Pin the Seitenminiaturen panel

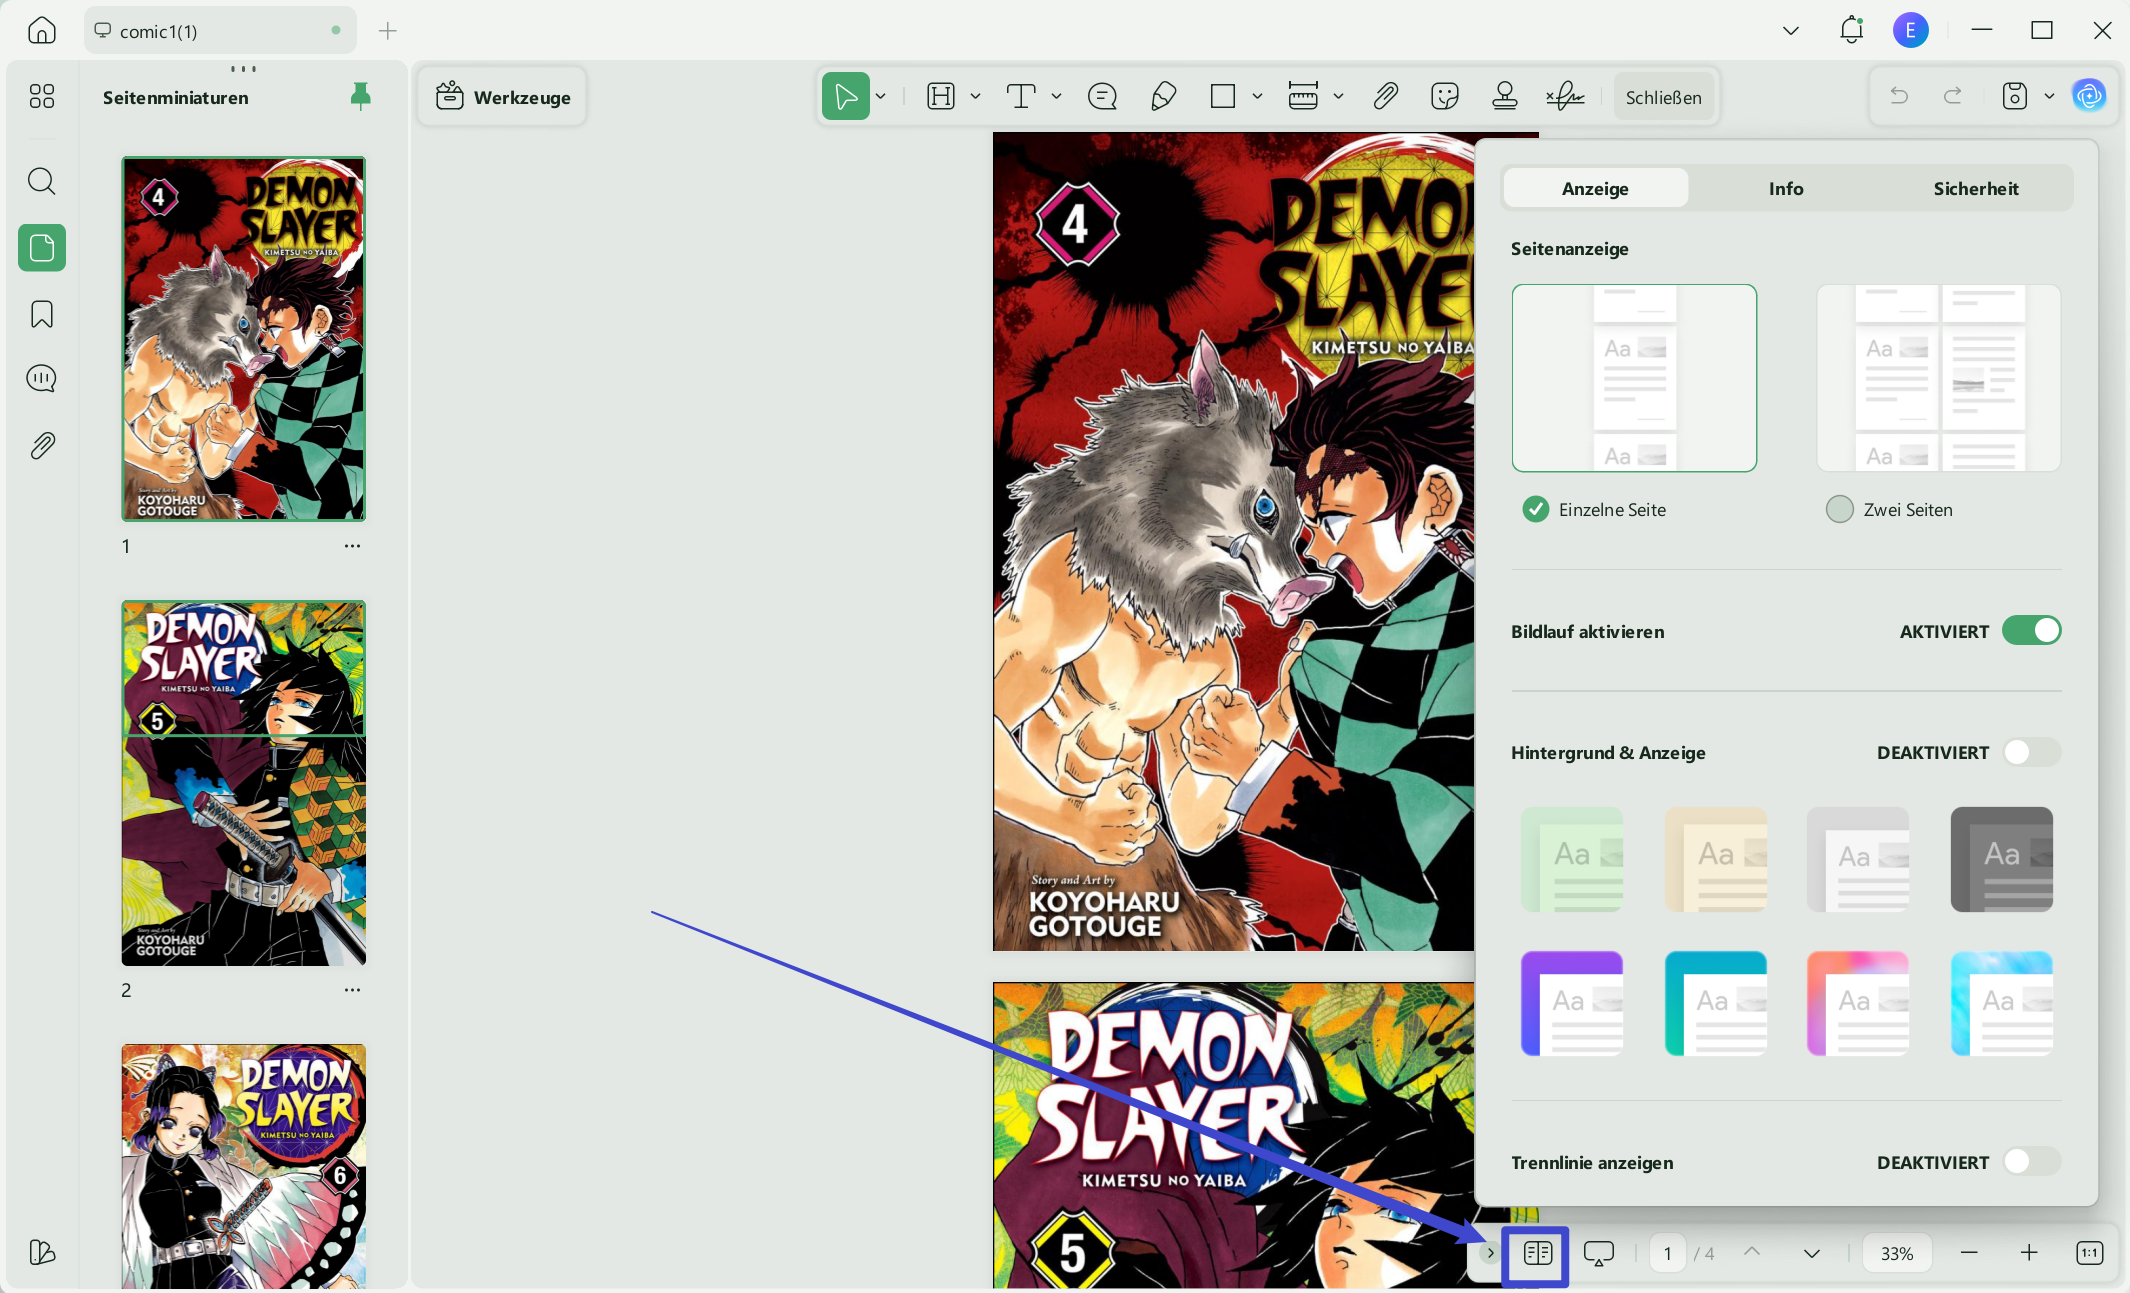coord(360,96)
